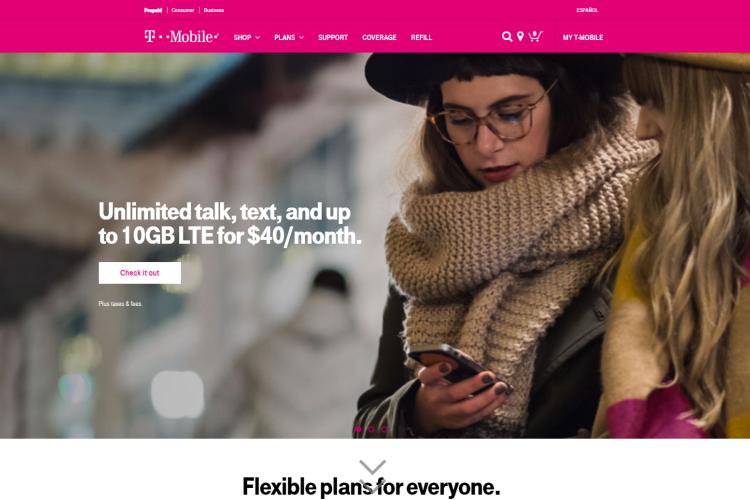
Task: Click the scroll-down chevron below the hero
Action: click(372, 467)
